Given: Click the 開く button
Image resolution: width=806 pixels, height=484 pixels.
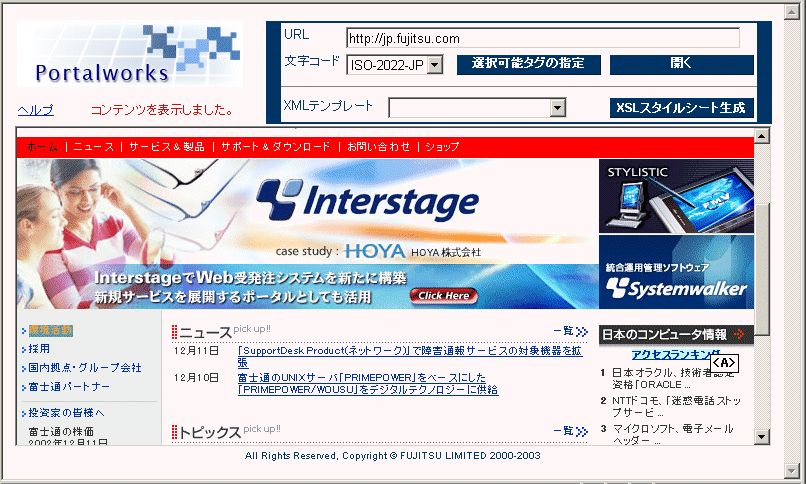Looking at the screenshot, I should click(x=682, y=64).
